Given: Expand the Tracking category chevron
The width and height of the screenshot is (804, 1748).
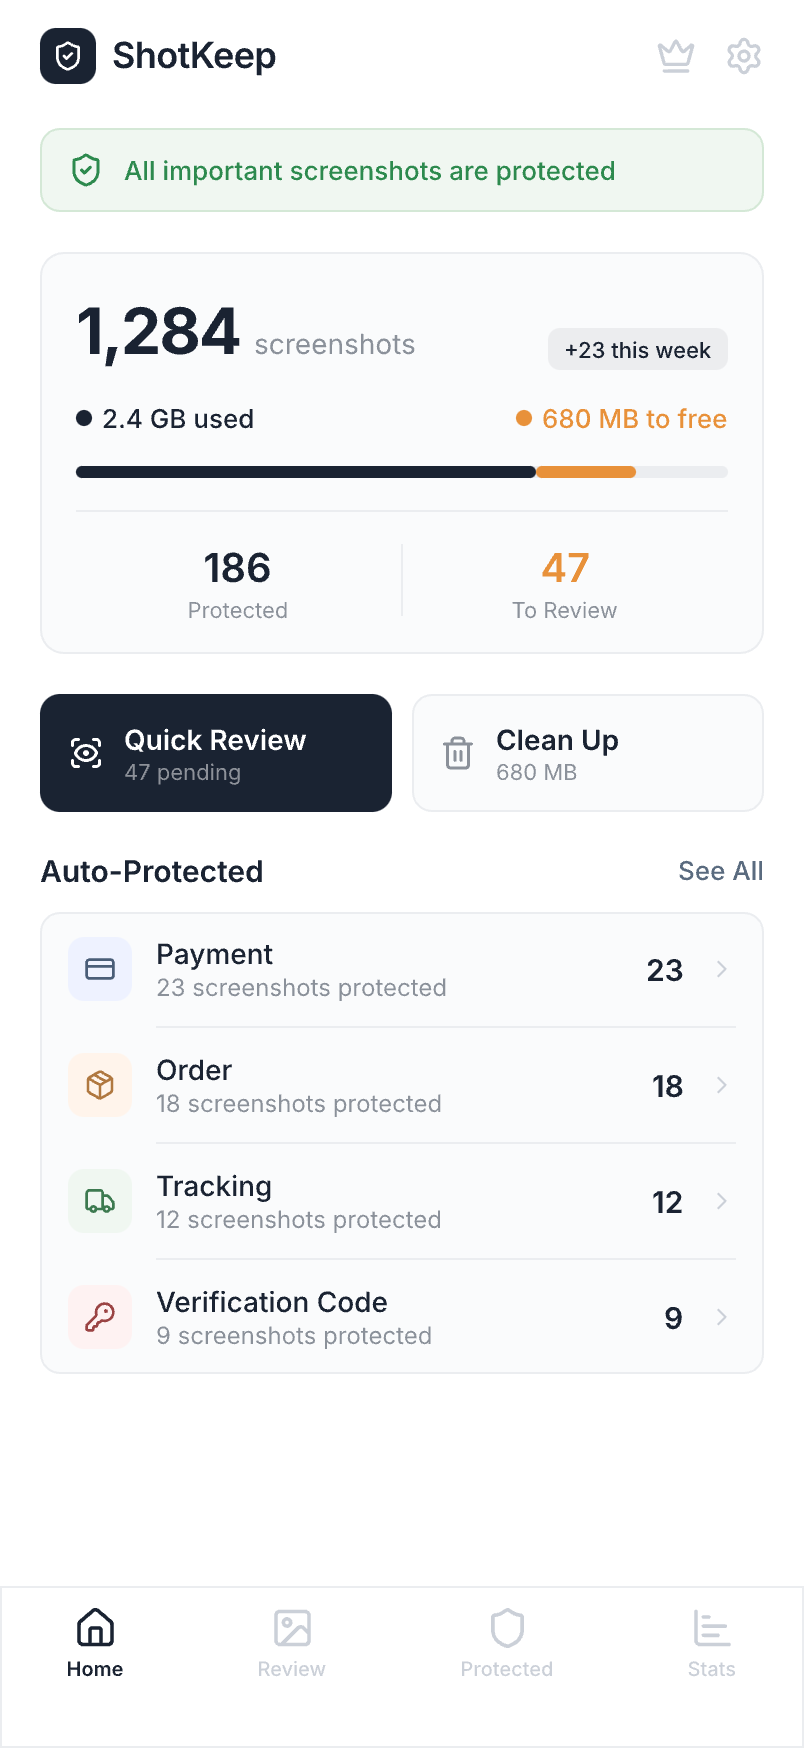Looking at the screenshot, I should (722, 1201).
